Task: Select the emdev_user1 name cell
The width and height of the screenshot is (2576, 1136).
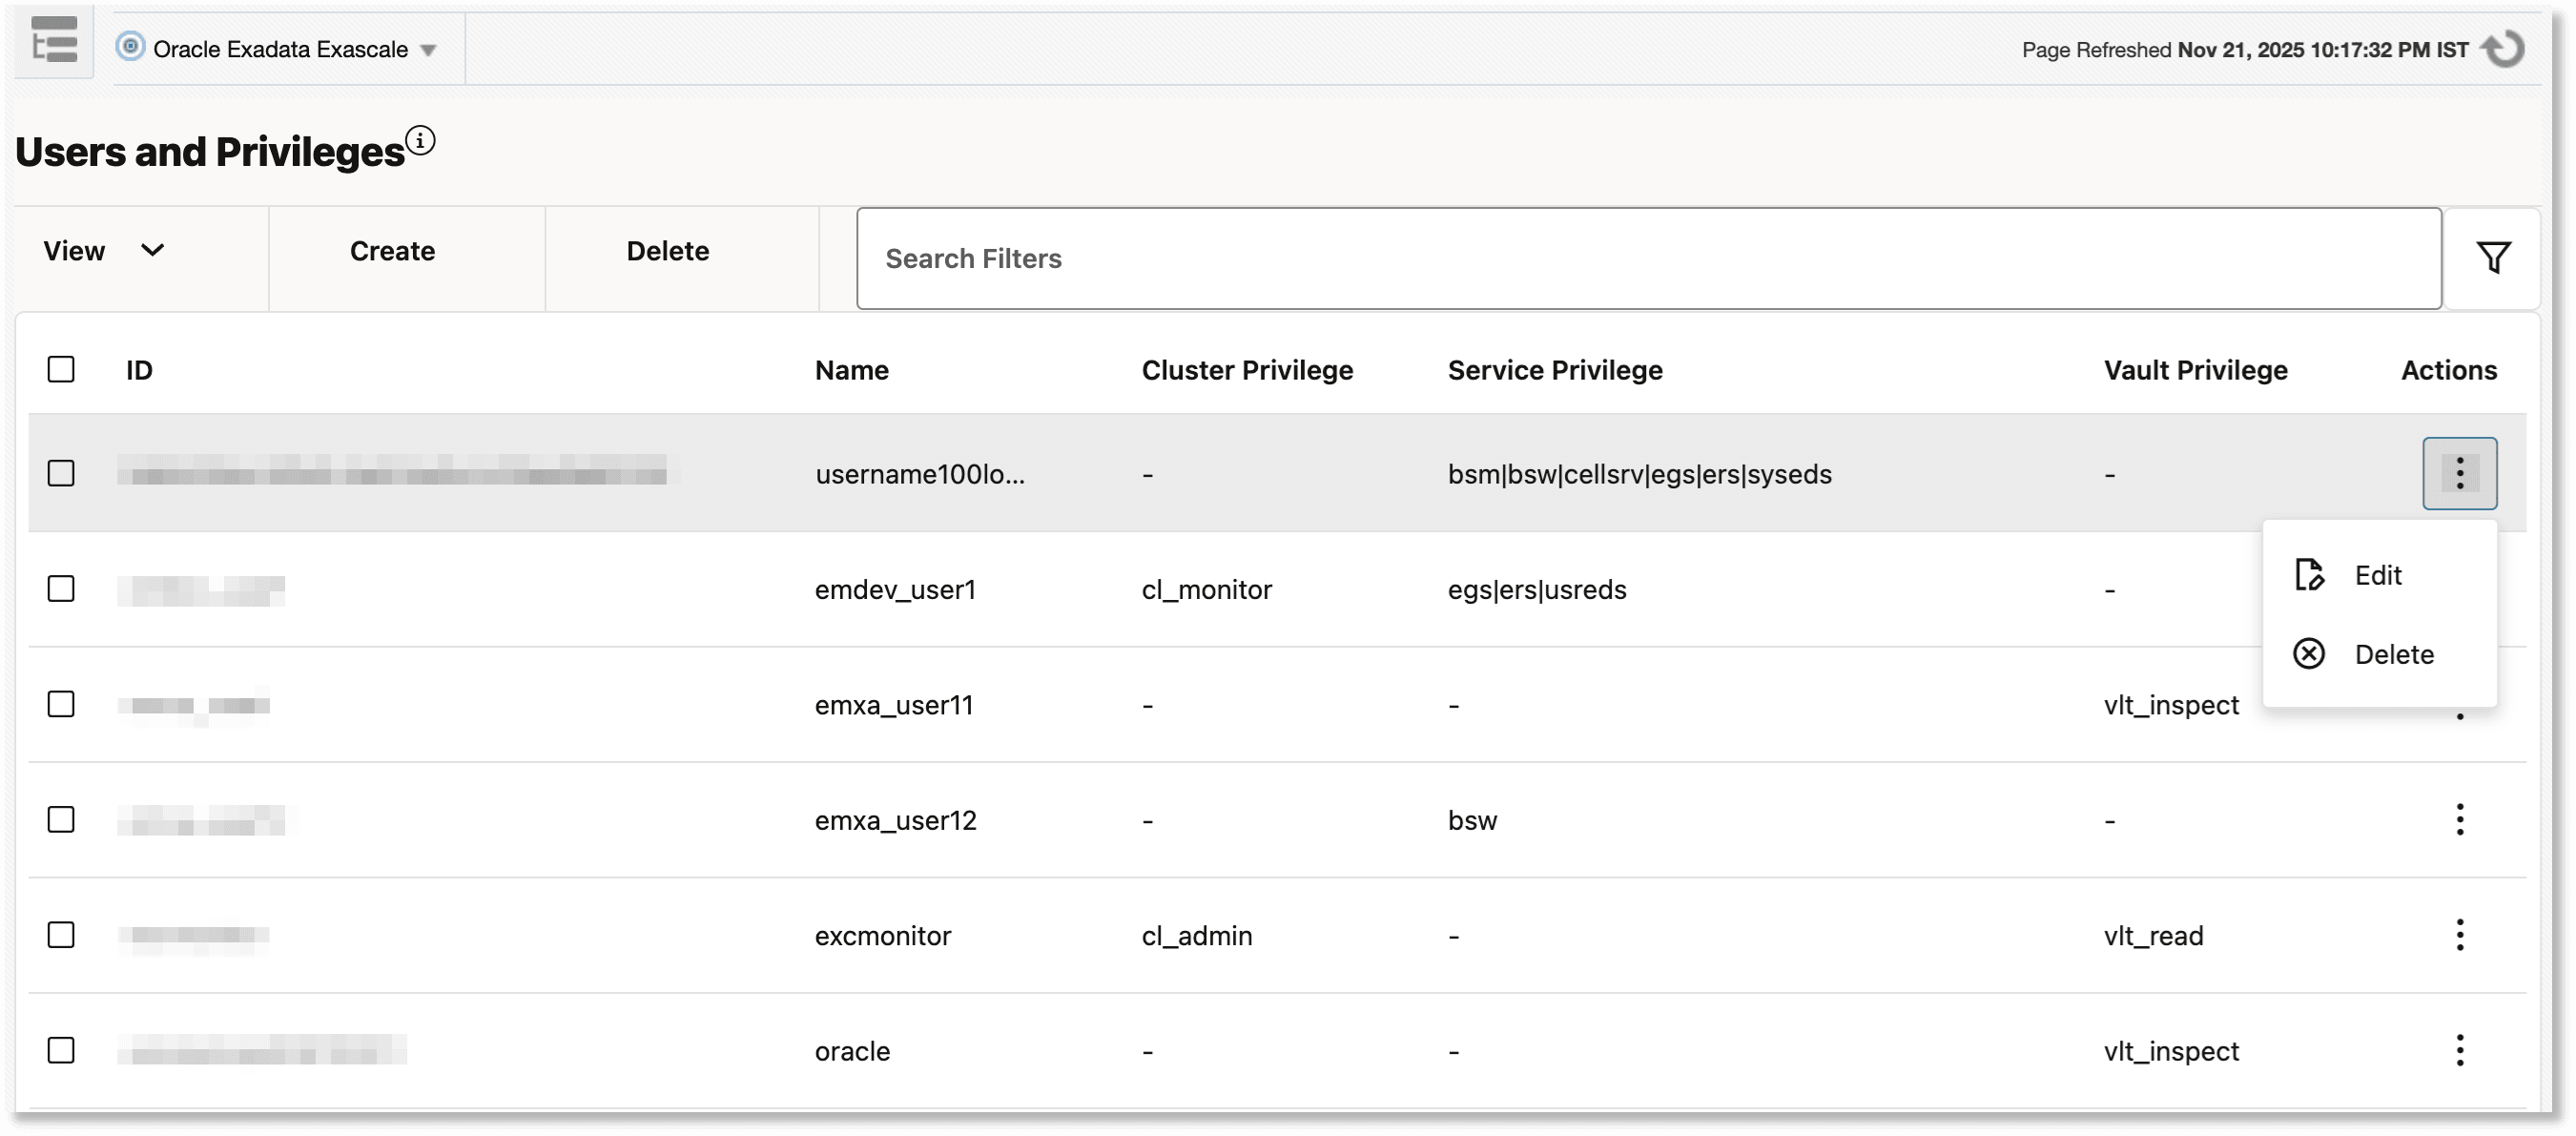Action: click(895, 589)
